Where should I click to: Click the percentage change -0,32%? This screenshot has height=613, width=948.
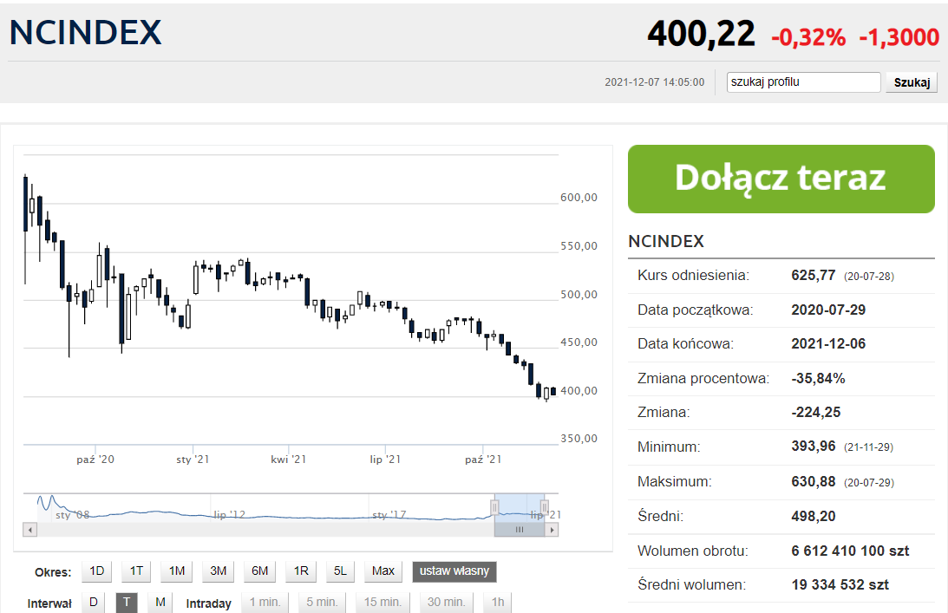(x=808, y=37)
